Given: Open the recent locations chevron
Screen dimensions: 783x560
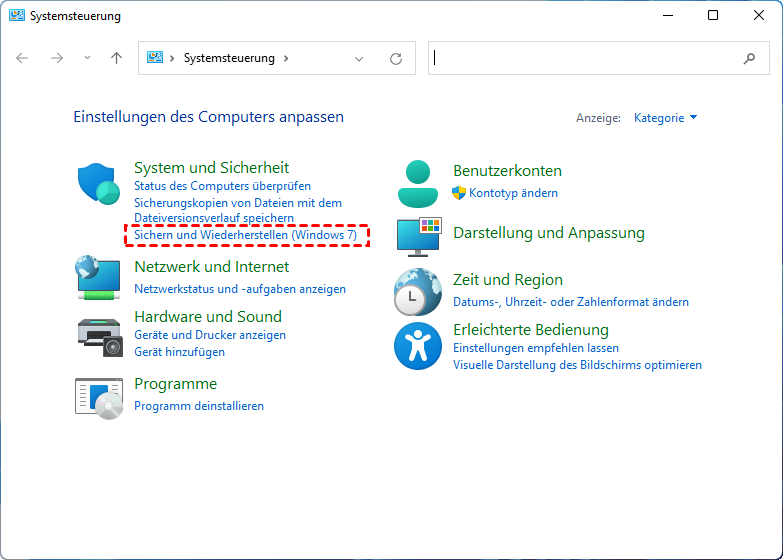Looking at the screenshot, I should 87,58.
